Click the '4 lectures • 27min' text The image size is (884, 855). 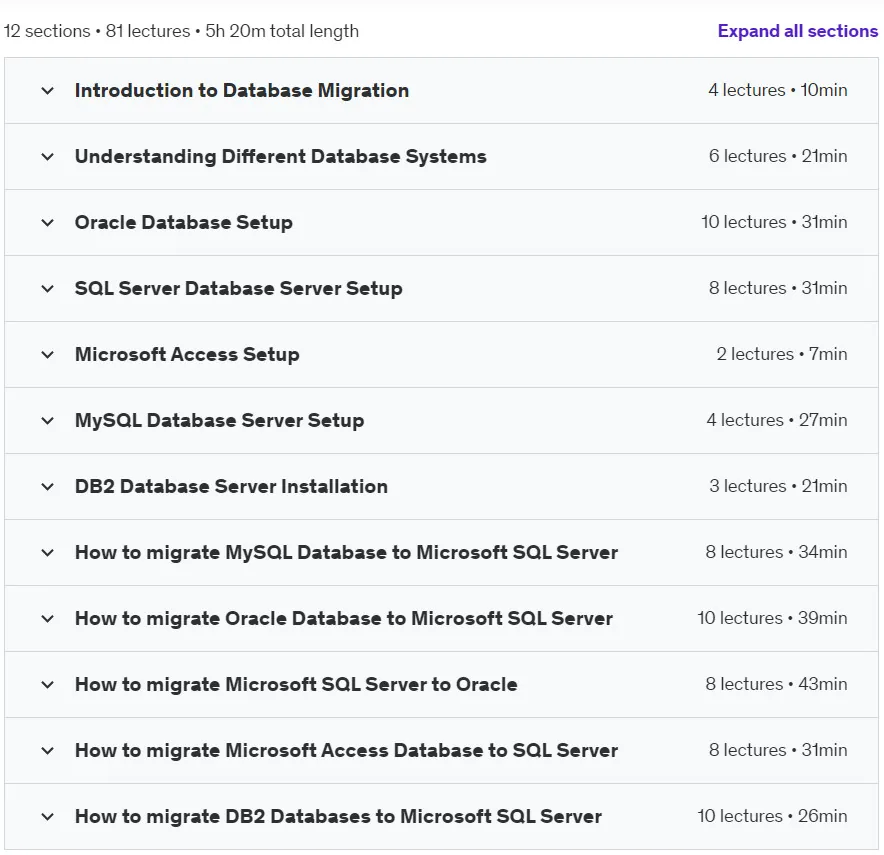coord(777,420)
